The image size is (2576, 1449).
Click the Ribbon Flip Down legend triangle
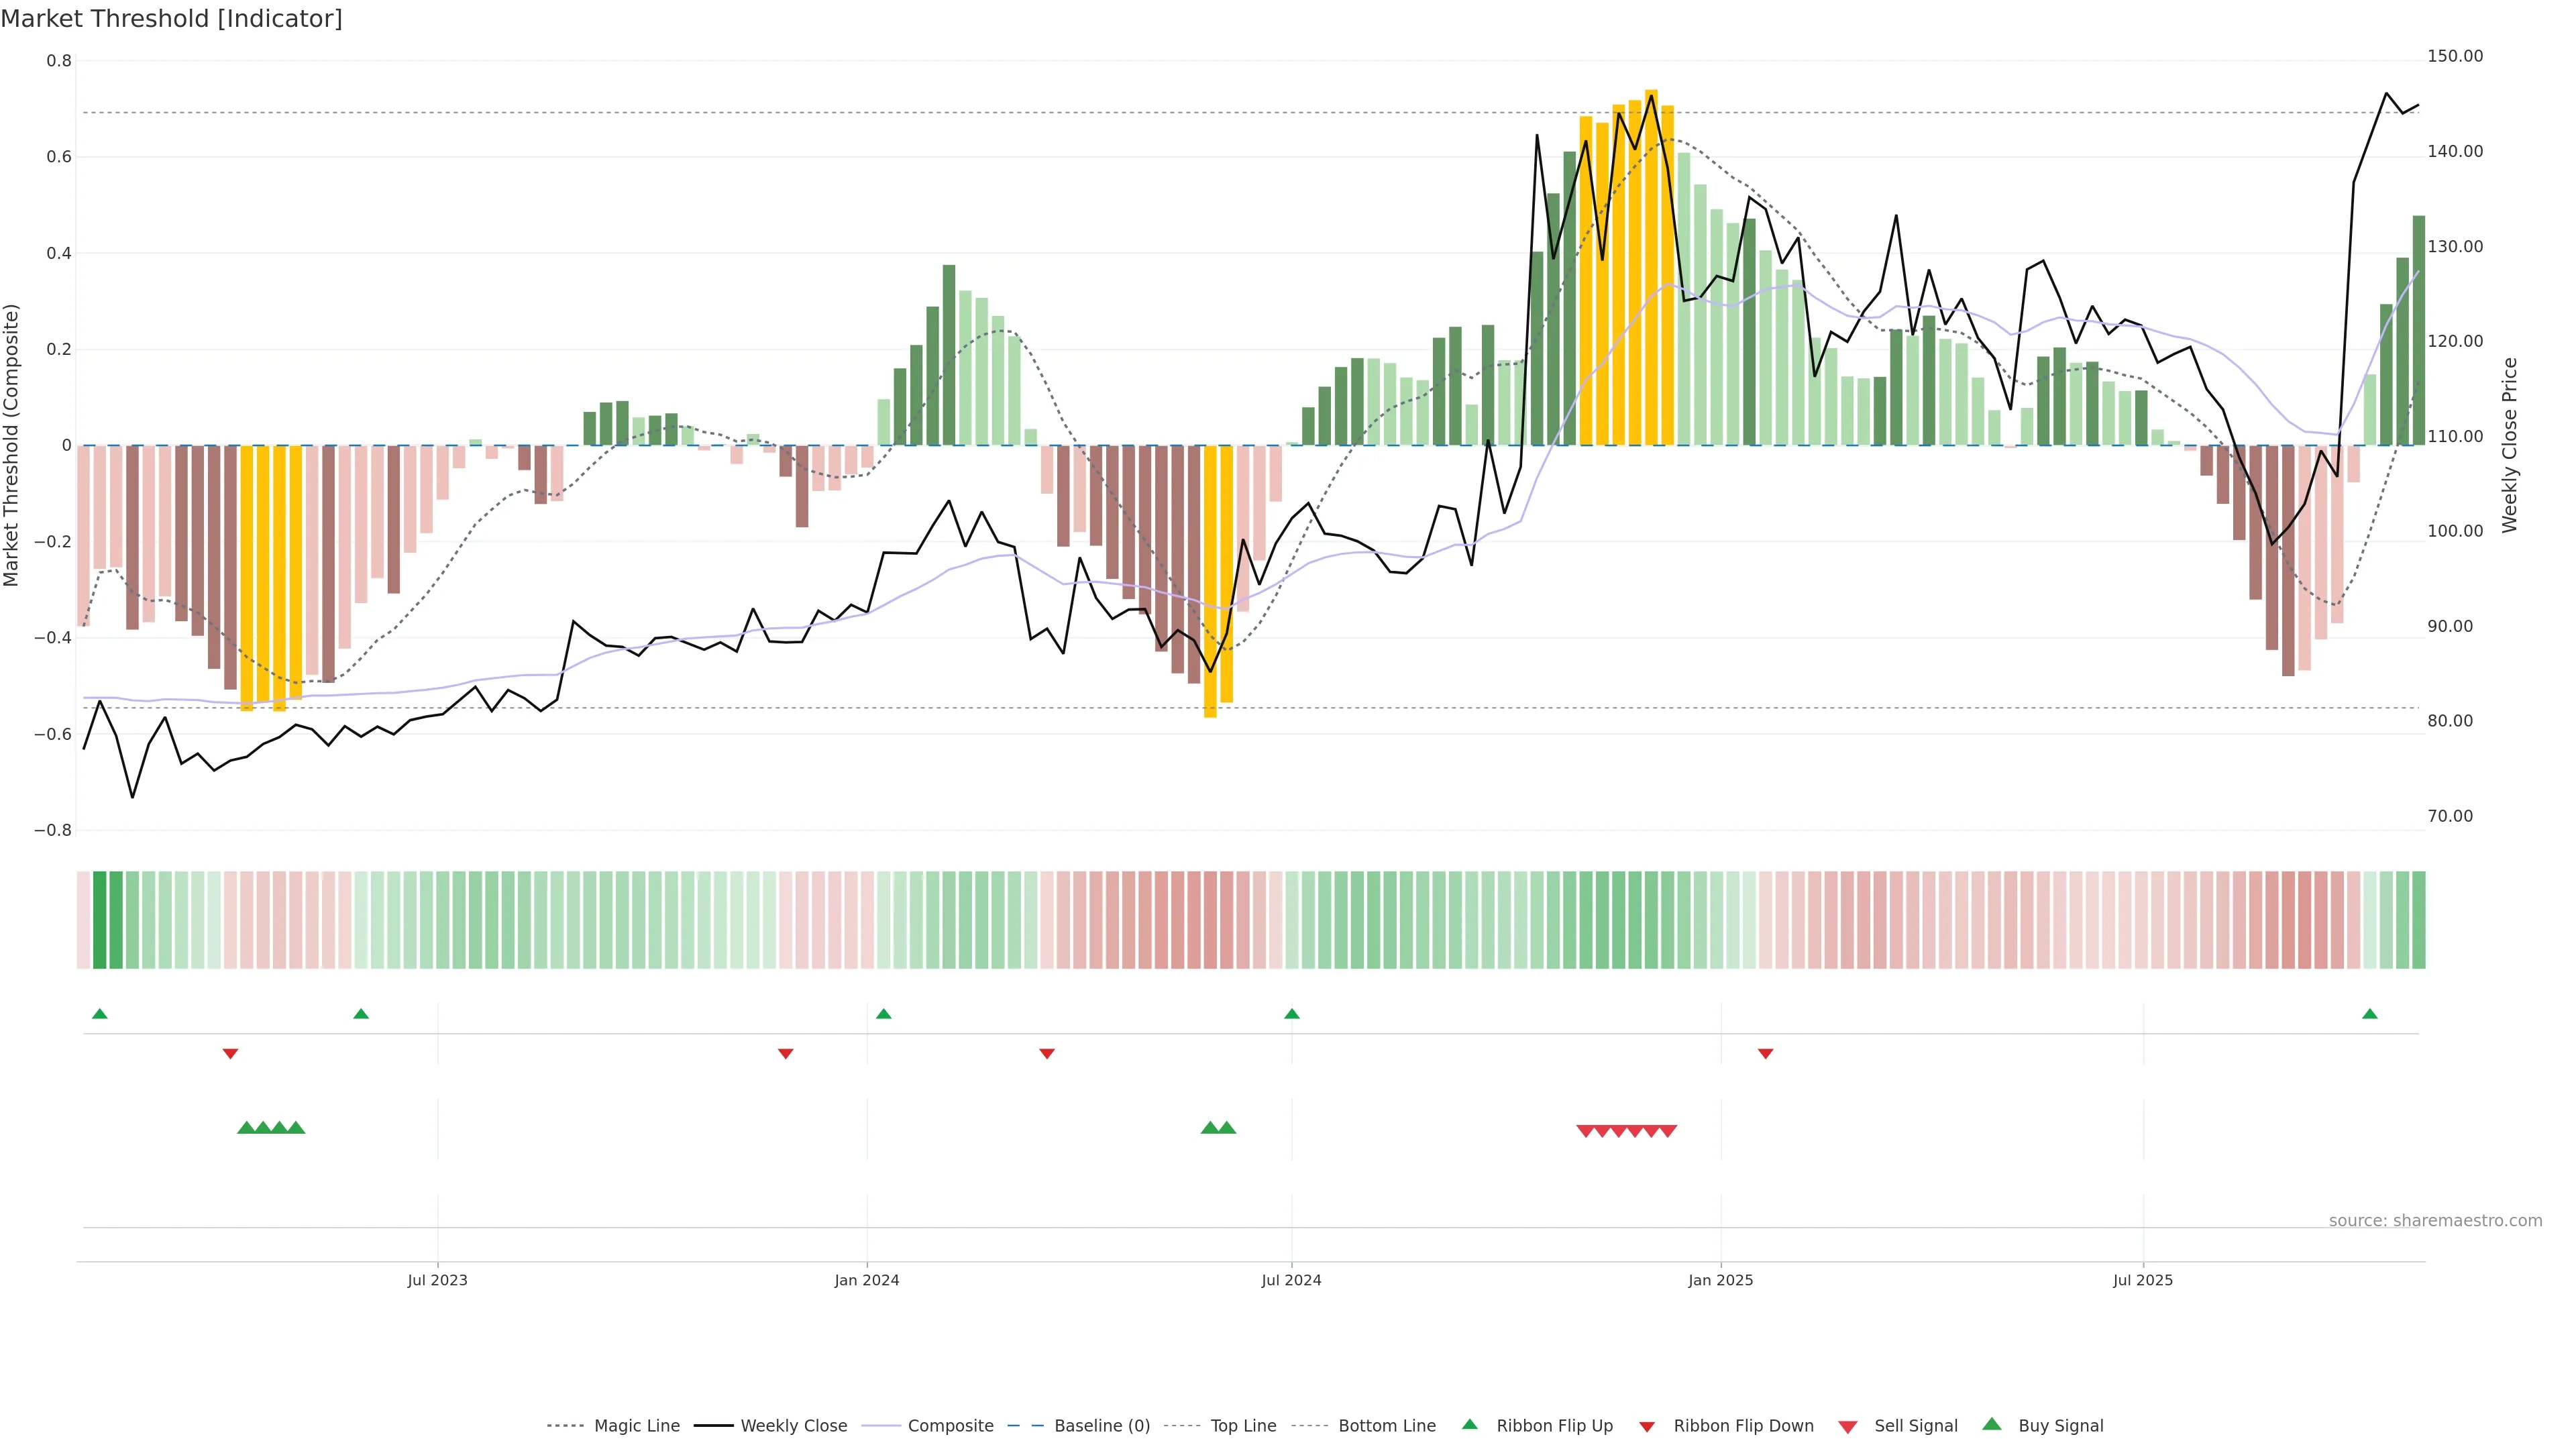[x=1647, y=1427]
